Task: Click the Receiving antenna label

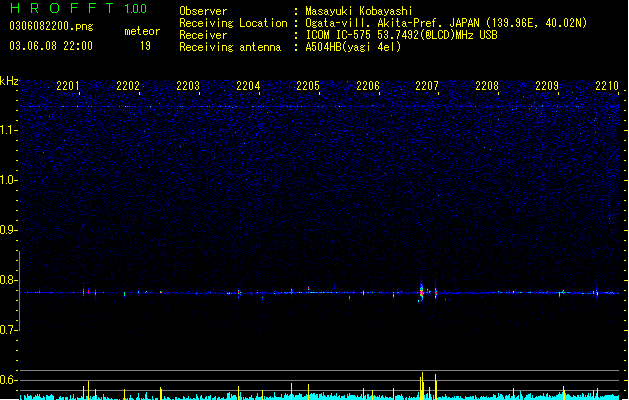Action: pos(230,47)
